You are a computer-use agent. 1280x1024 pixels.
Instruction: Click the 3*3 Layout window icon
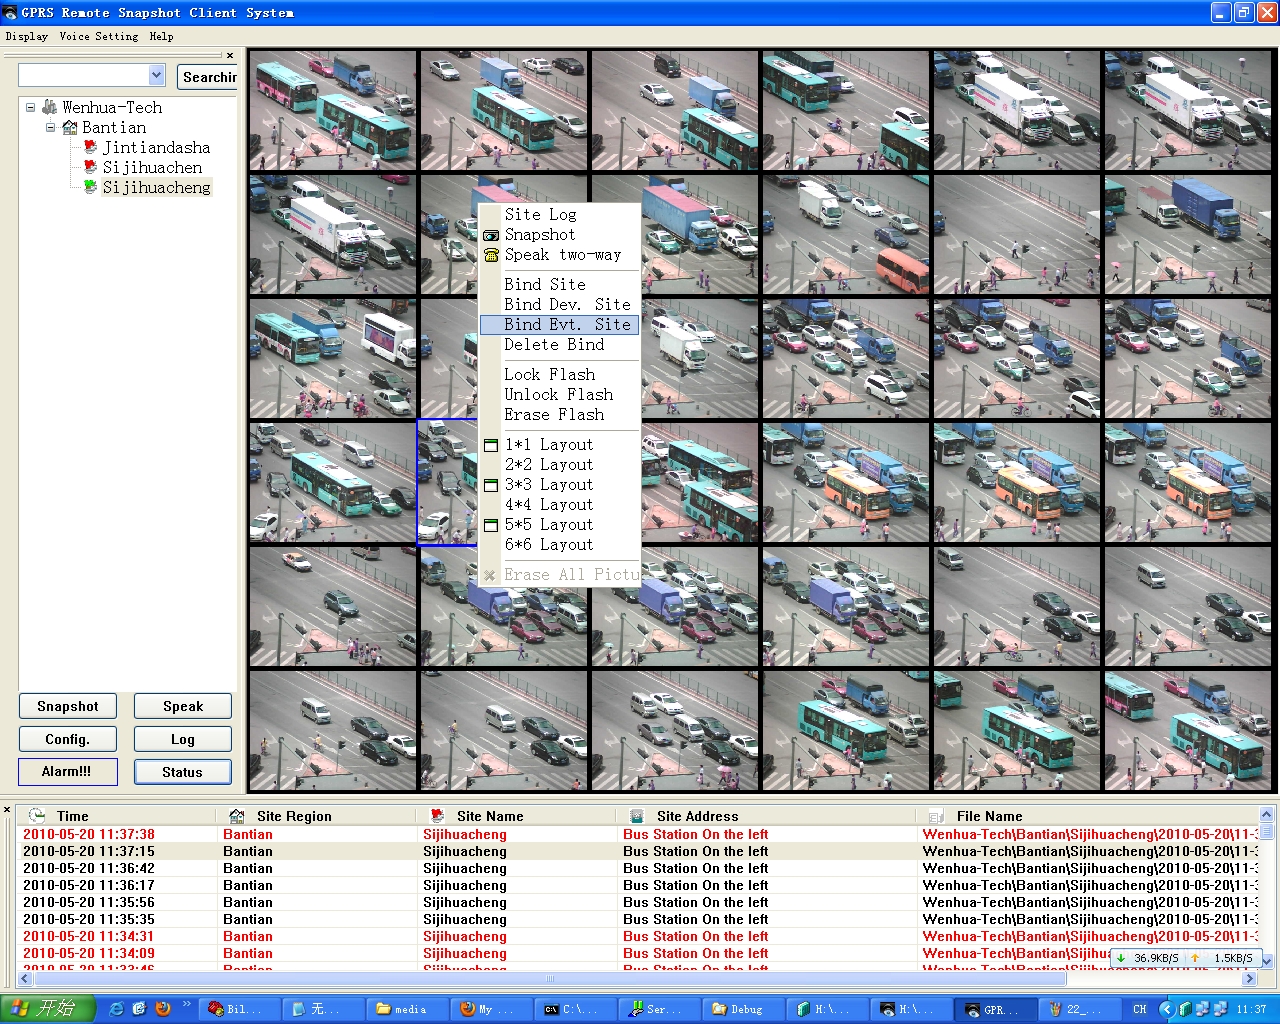[491, 485]
